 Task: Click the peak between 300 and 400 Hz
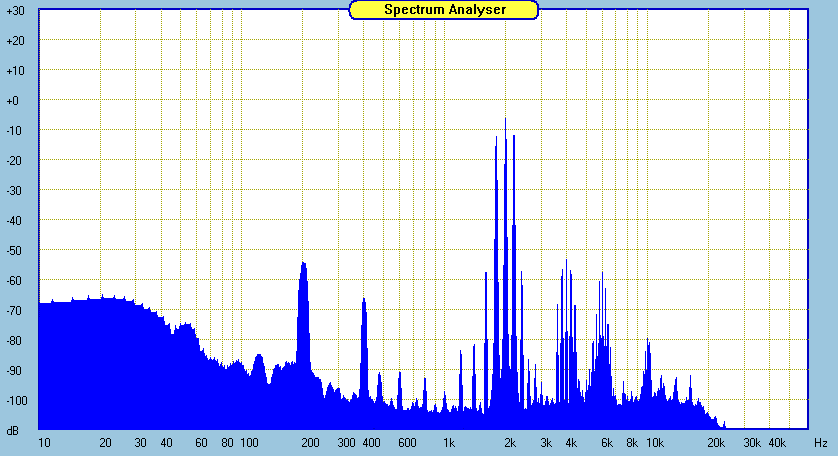[x=364, y=299]
